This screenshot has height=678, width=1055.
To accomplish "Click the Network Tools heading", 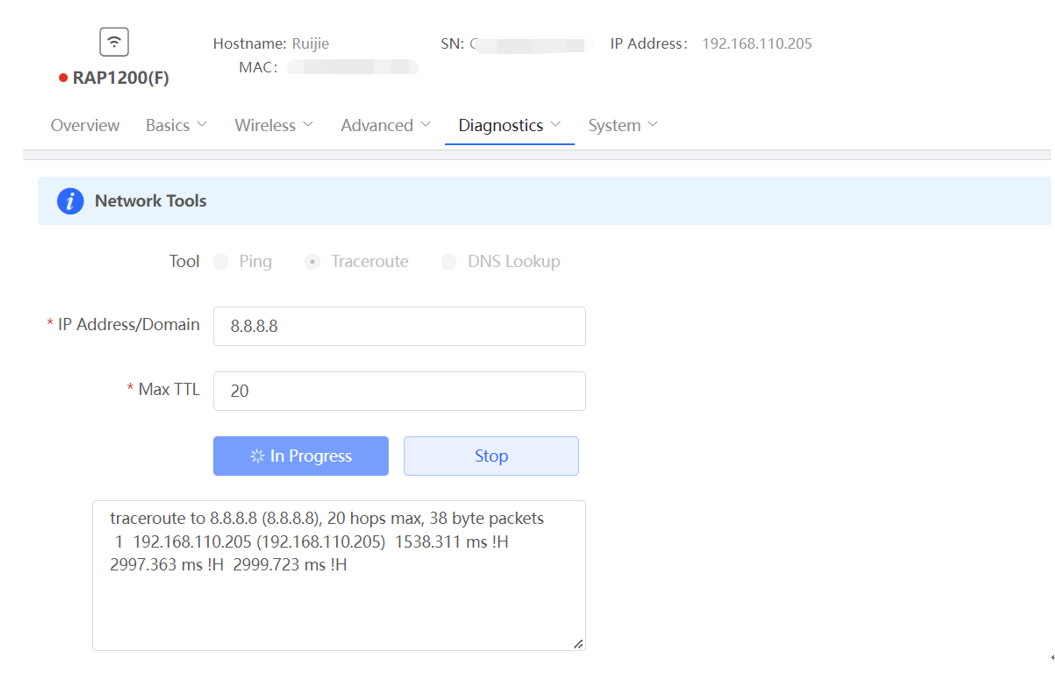I will click(151, 201).
